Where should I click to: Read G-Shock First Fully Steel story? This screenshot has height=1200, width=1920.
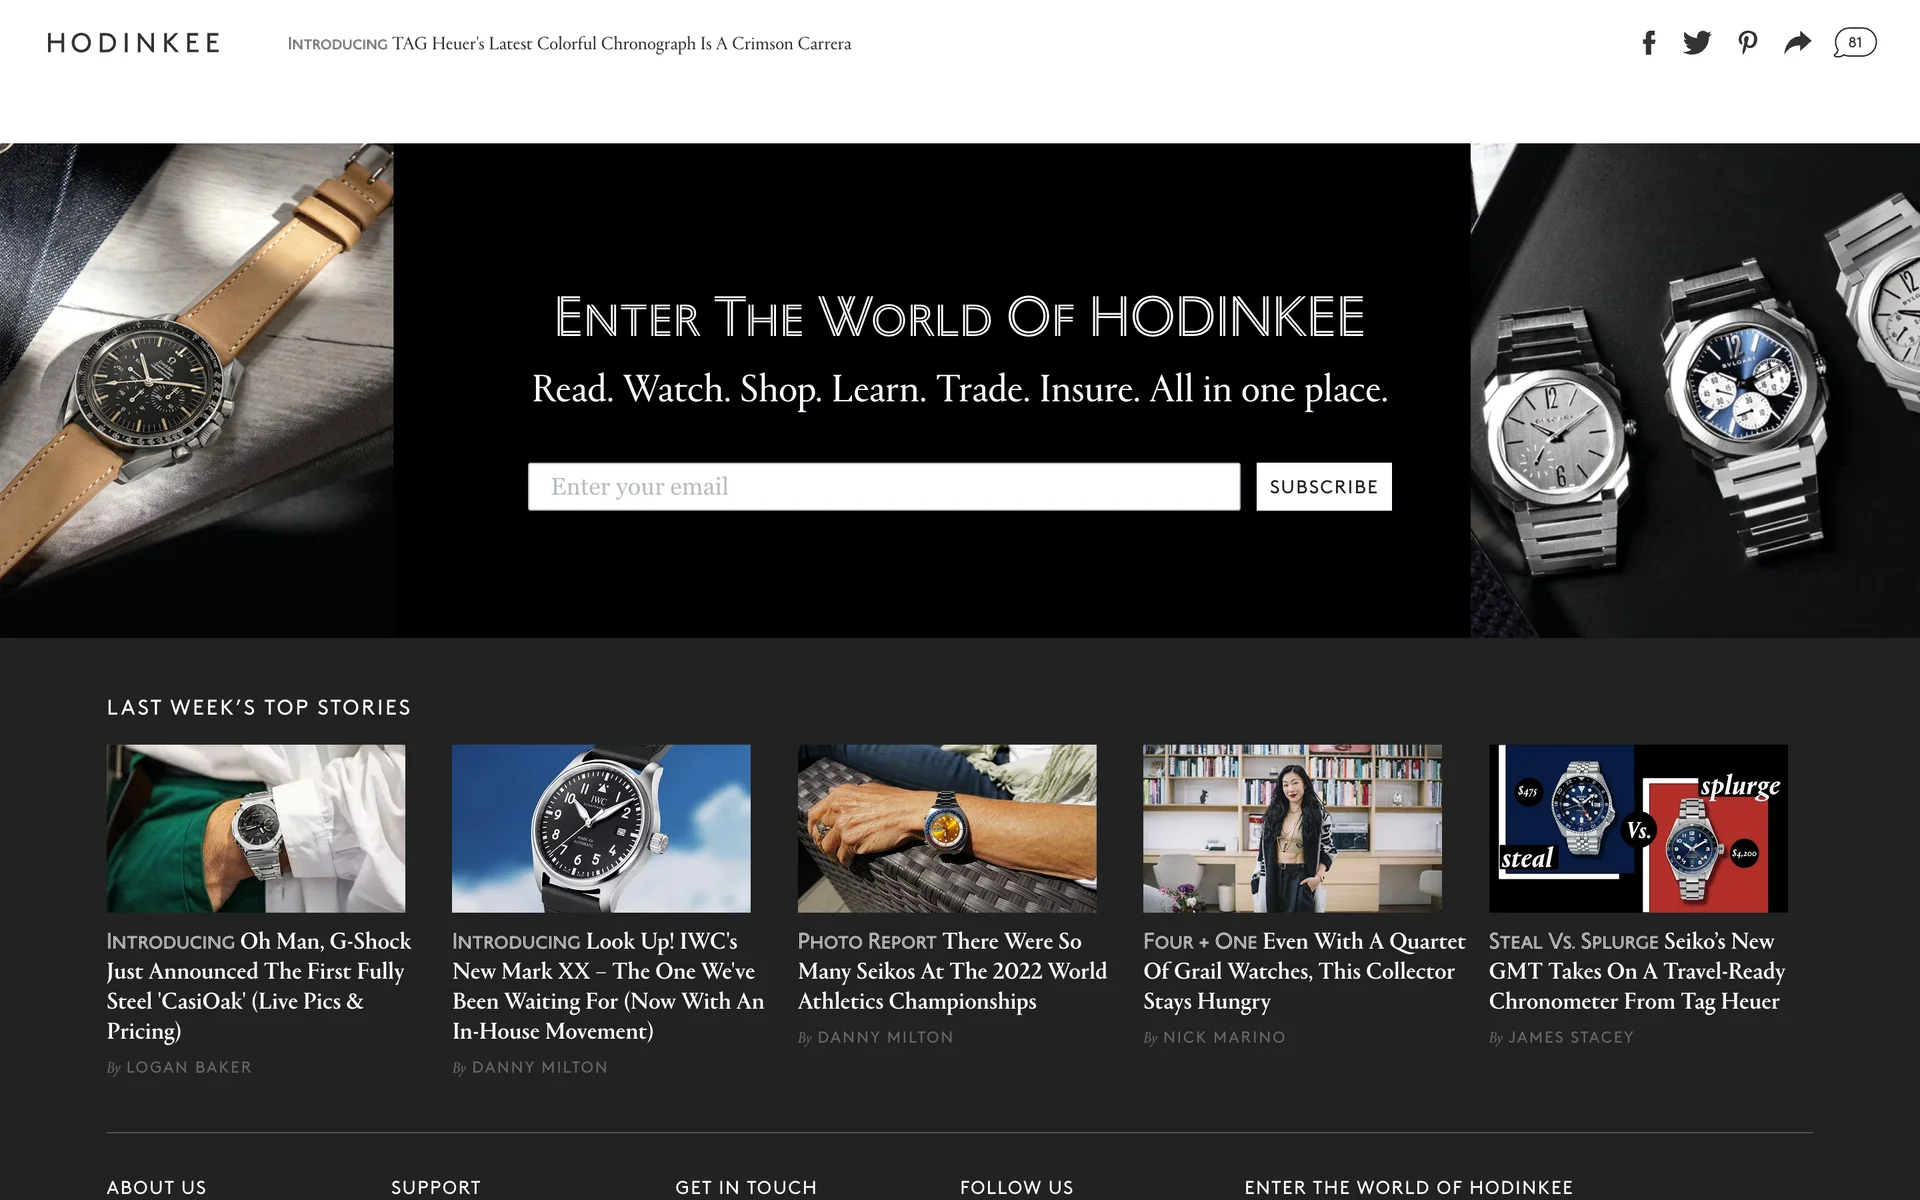259,986
